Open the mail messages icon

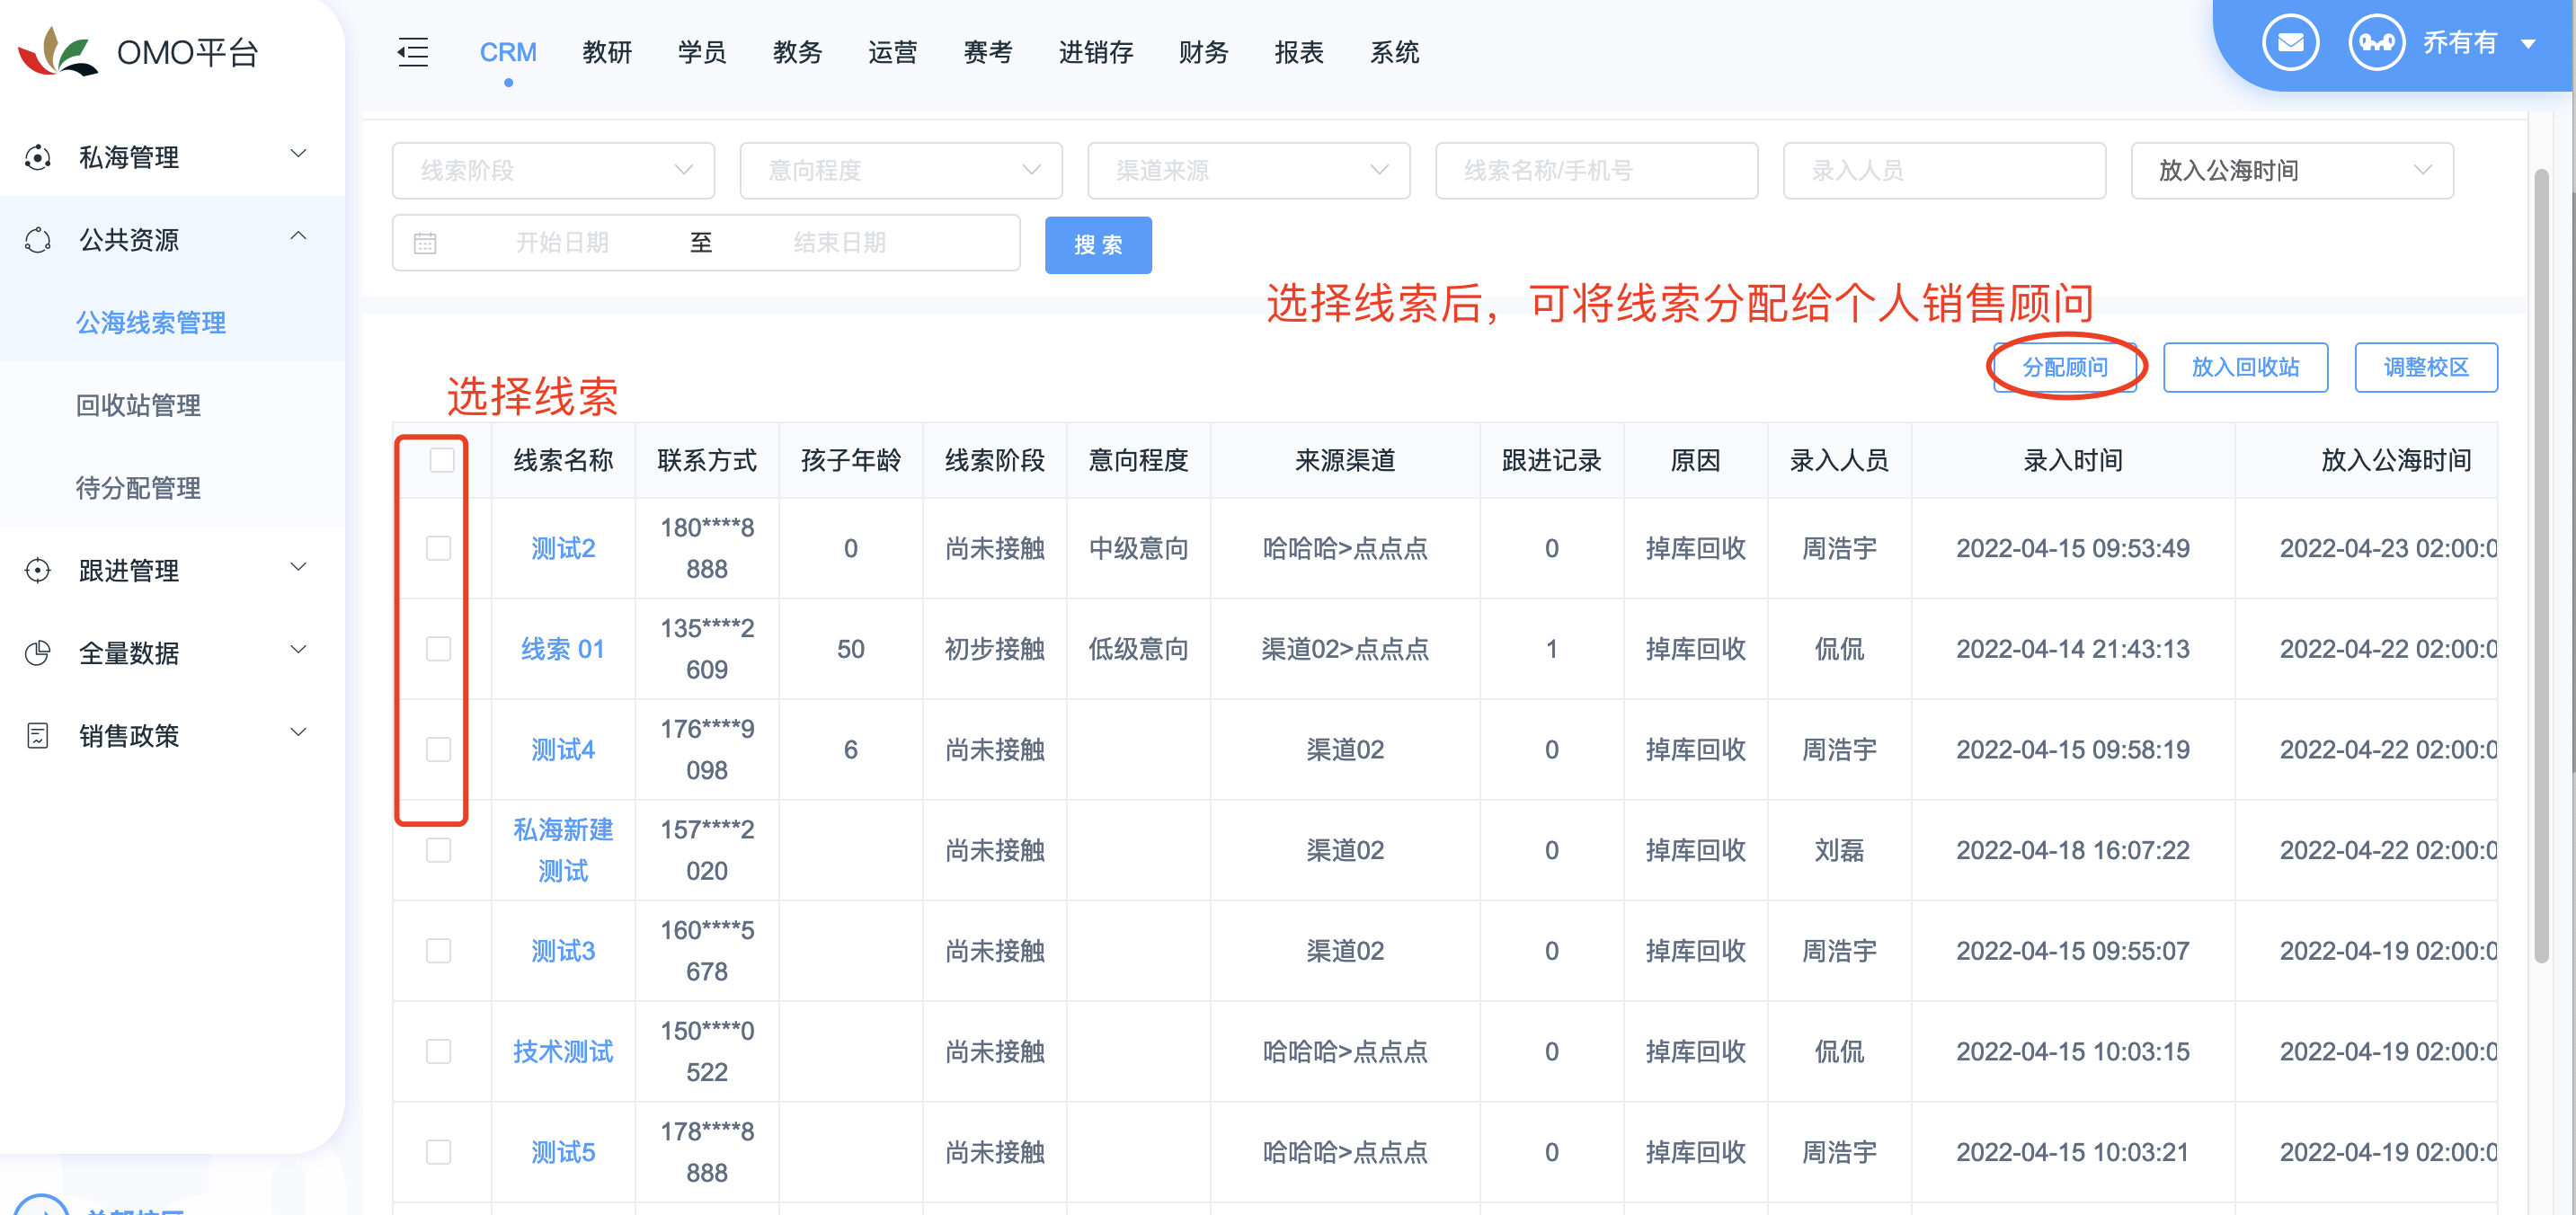tap(2290, 43)
